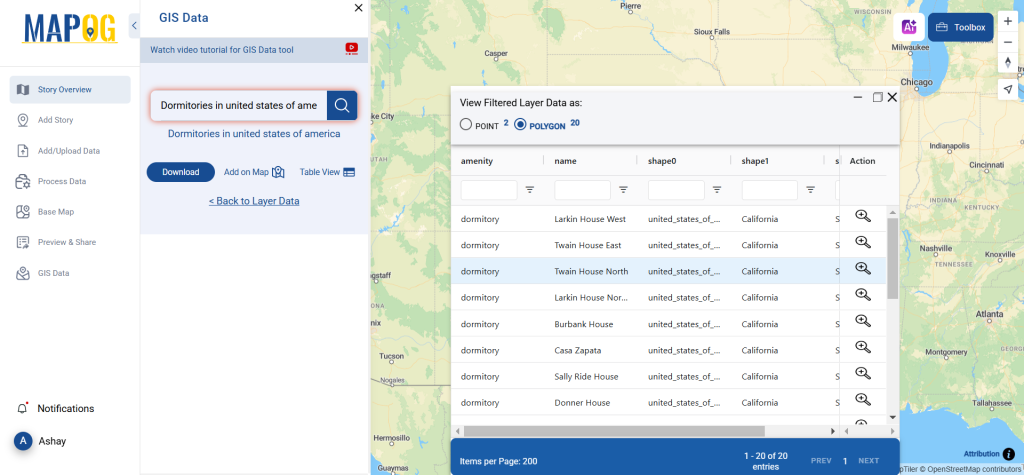Zoom to Burbank House feature
Viewport: 1024px width, 475px height.
[x=862, y=321]
